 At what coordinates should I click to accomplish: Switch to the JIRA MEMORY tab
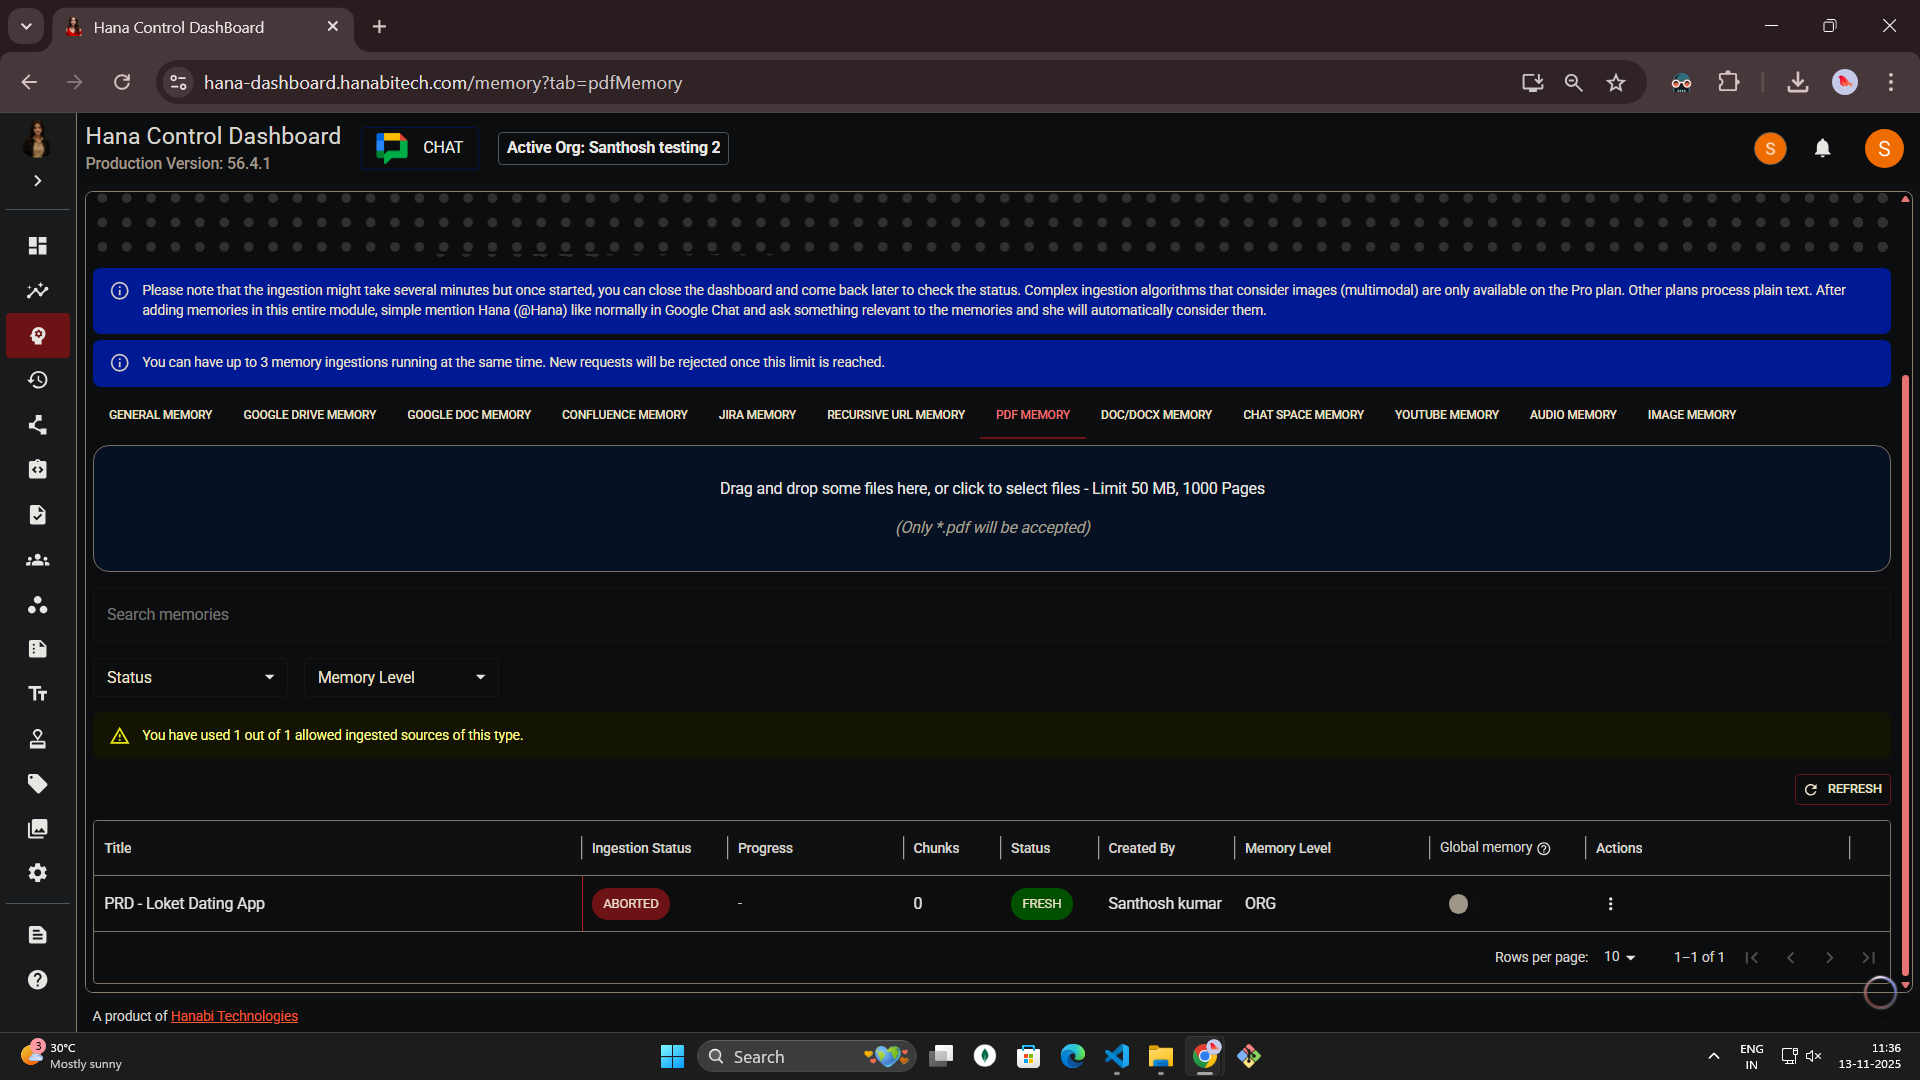757,414
